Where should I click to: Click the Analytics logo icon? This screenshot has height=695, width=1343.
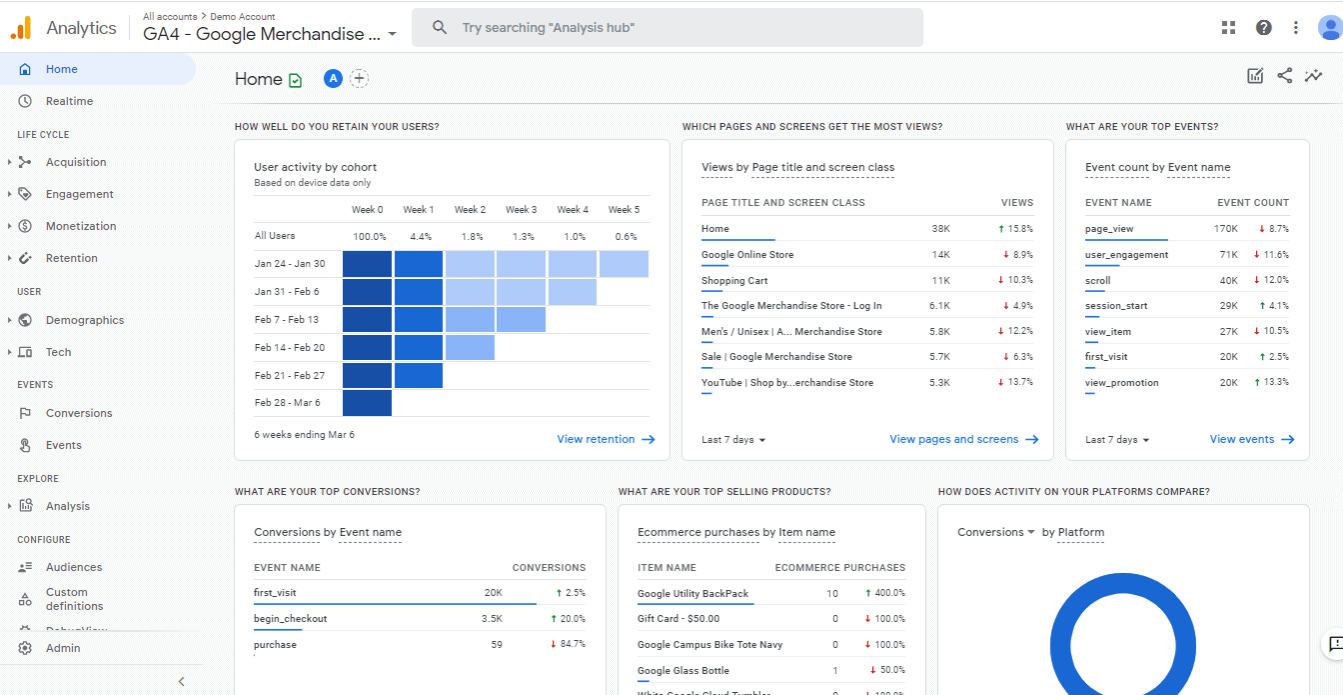click(x=21, y=28)
